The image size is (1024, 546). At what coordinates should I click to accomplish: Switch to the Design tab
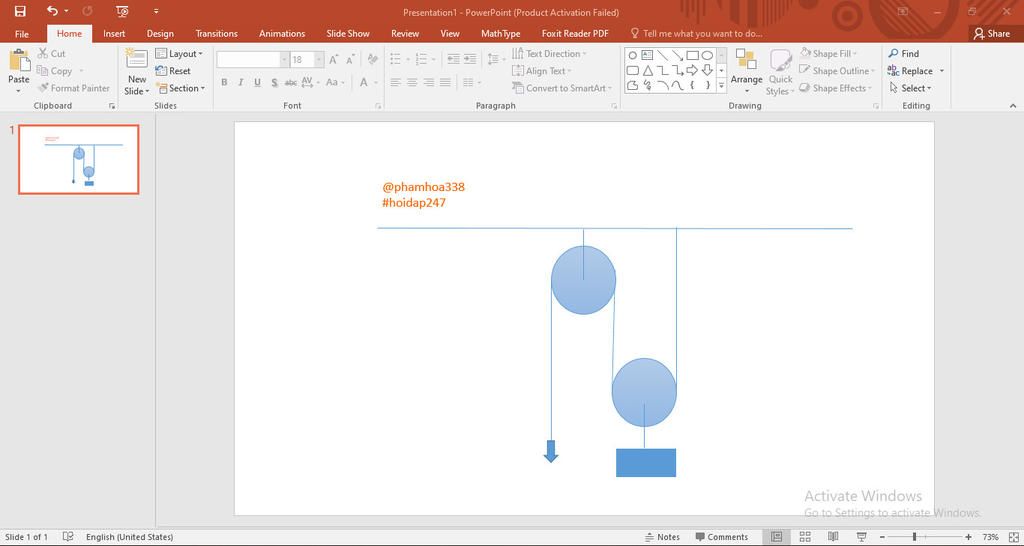[x=160, y=34]
